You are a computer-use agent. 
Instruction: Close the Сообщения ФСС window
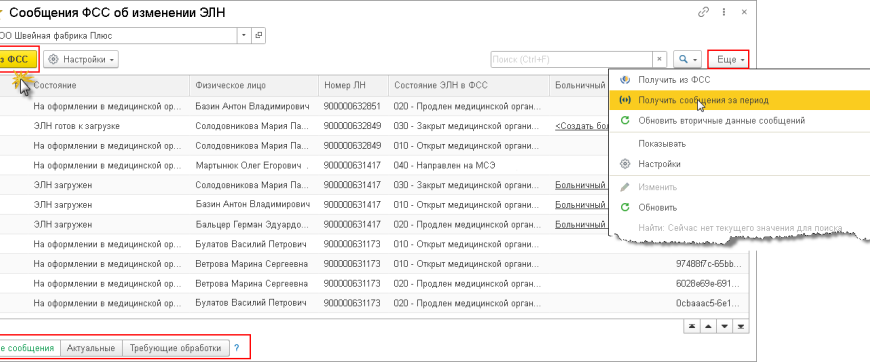click(743, 12)
